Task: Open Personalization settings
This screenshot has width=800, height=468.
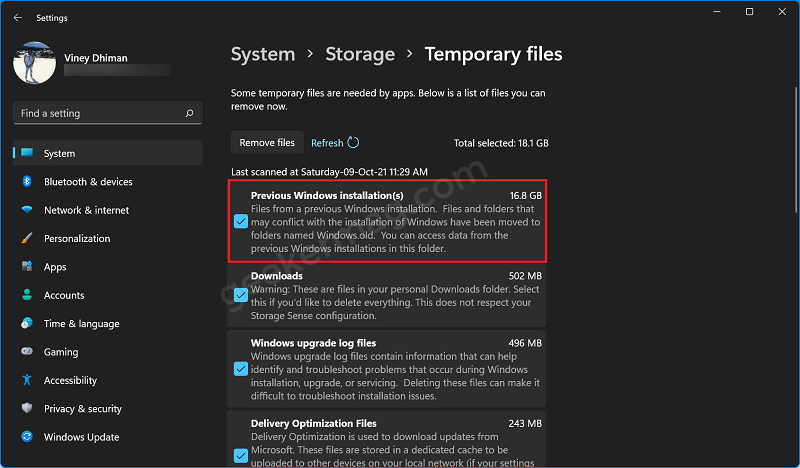Action: tap(108, 238)
